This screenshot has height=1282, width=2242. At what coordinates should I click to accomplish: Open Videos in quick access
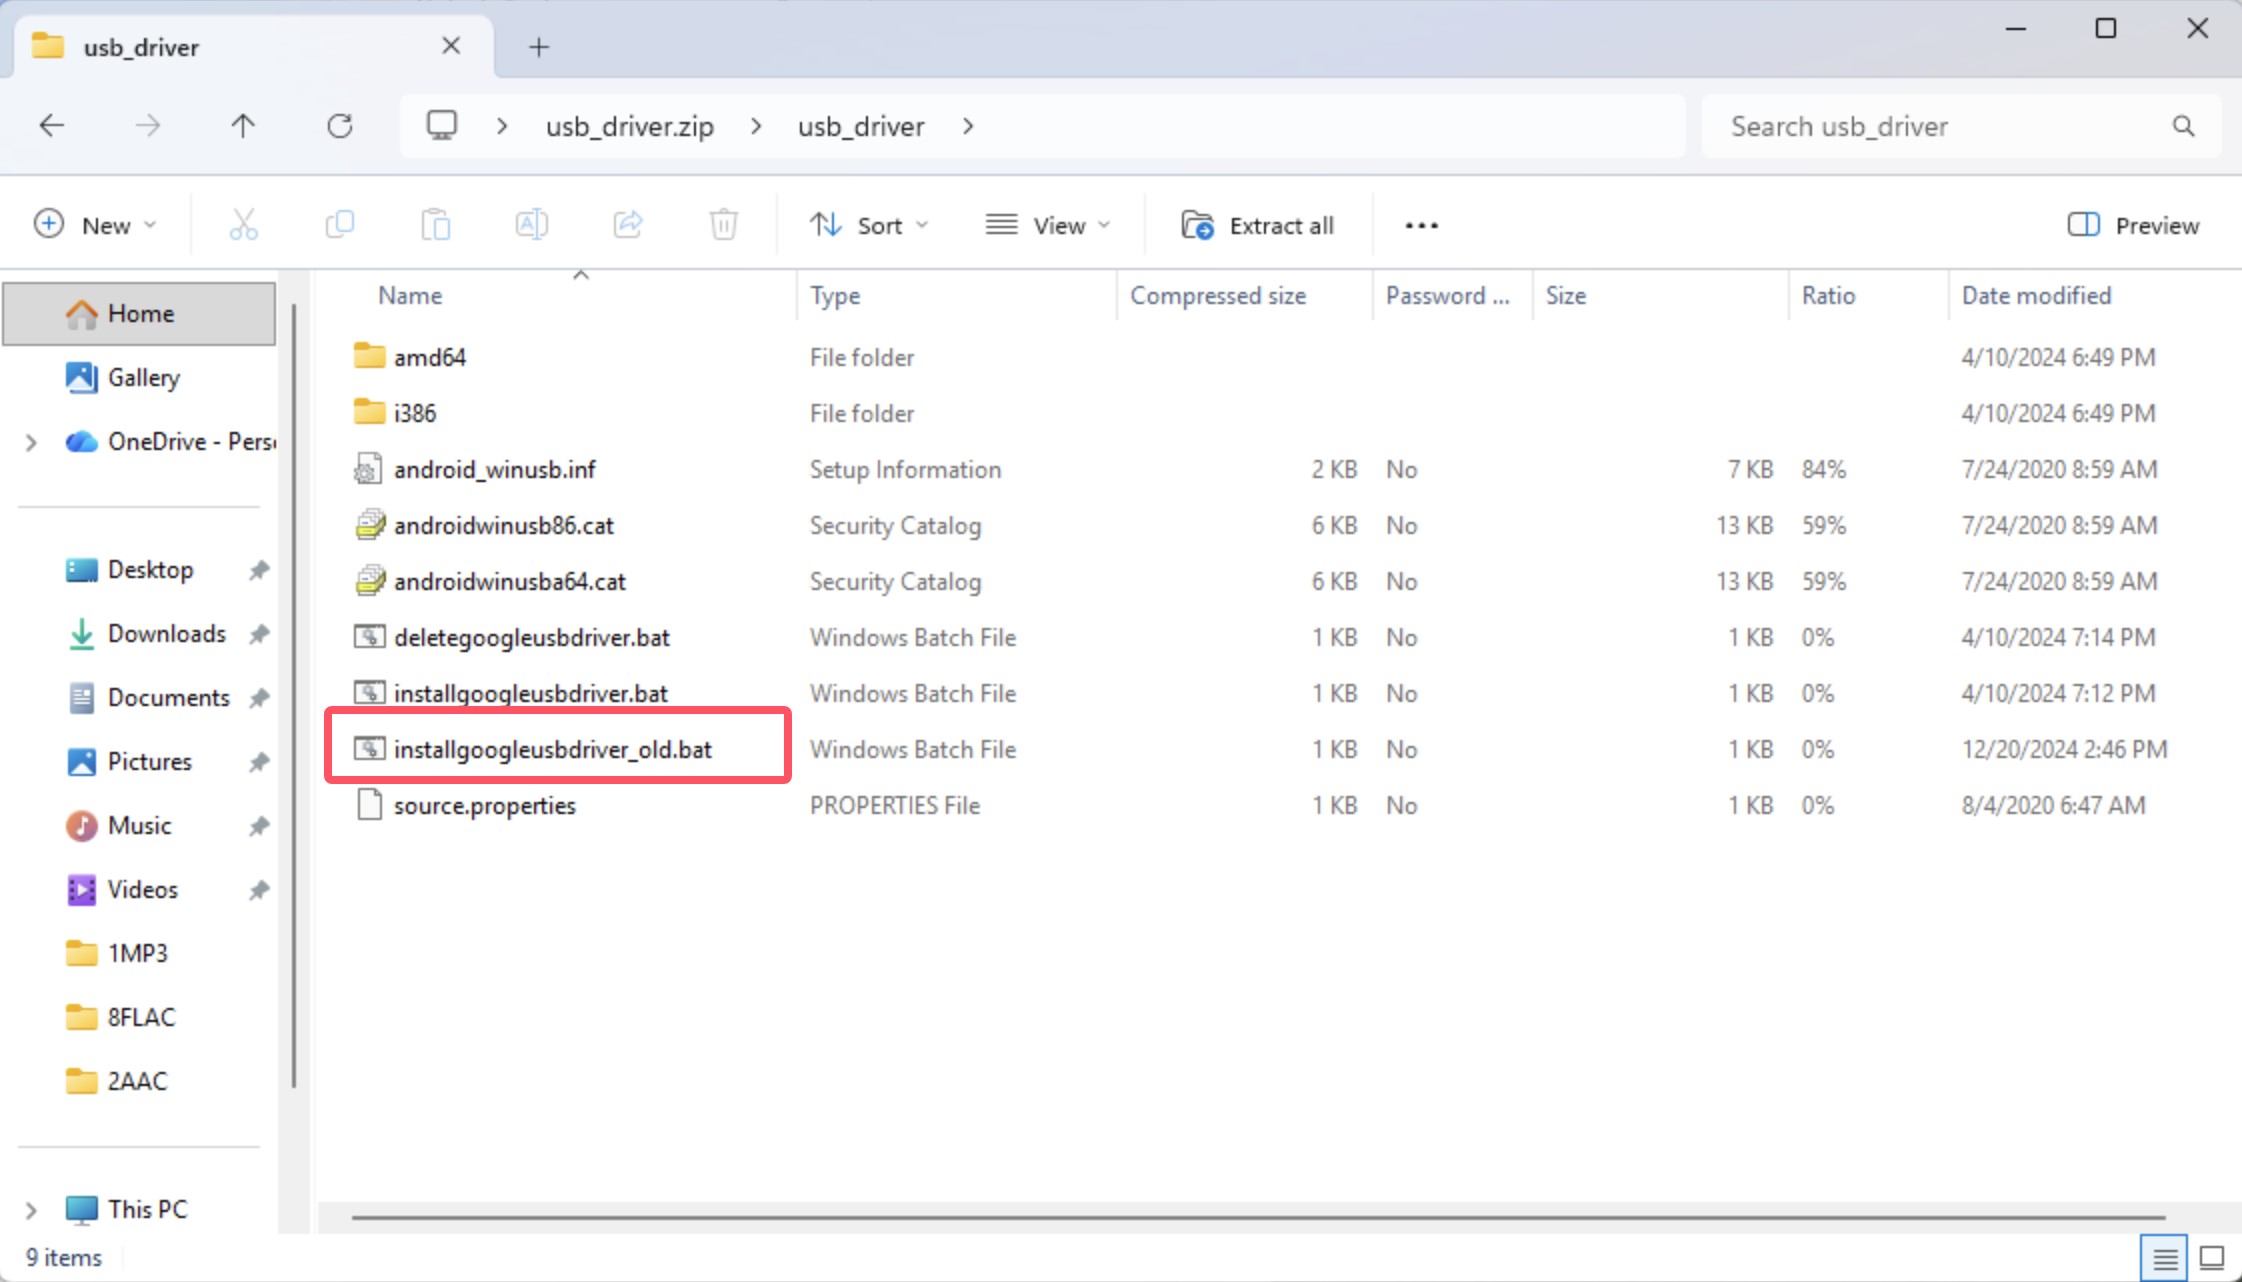pyautogui.click(x=139, y=890)
